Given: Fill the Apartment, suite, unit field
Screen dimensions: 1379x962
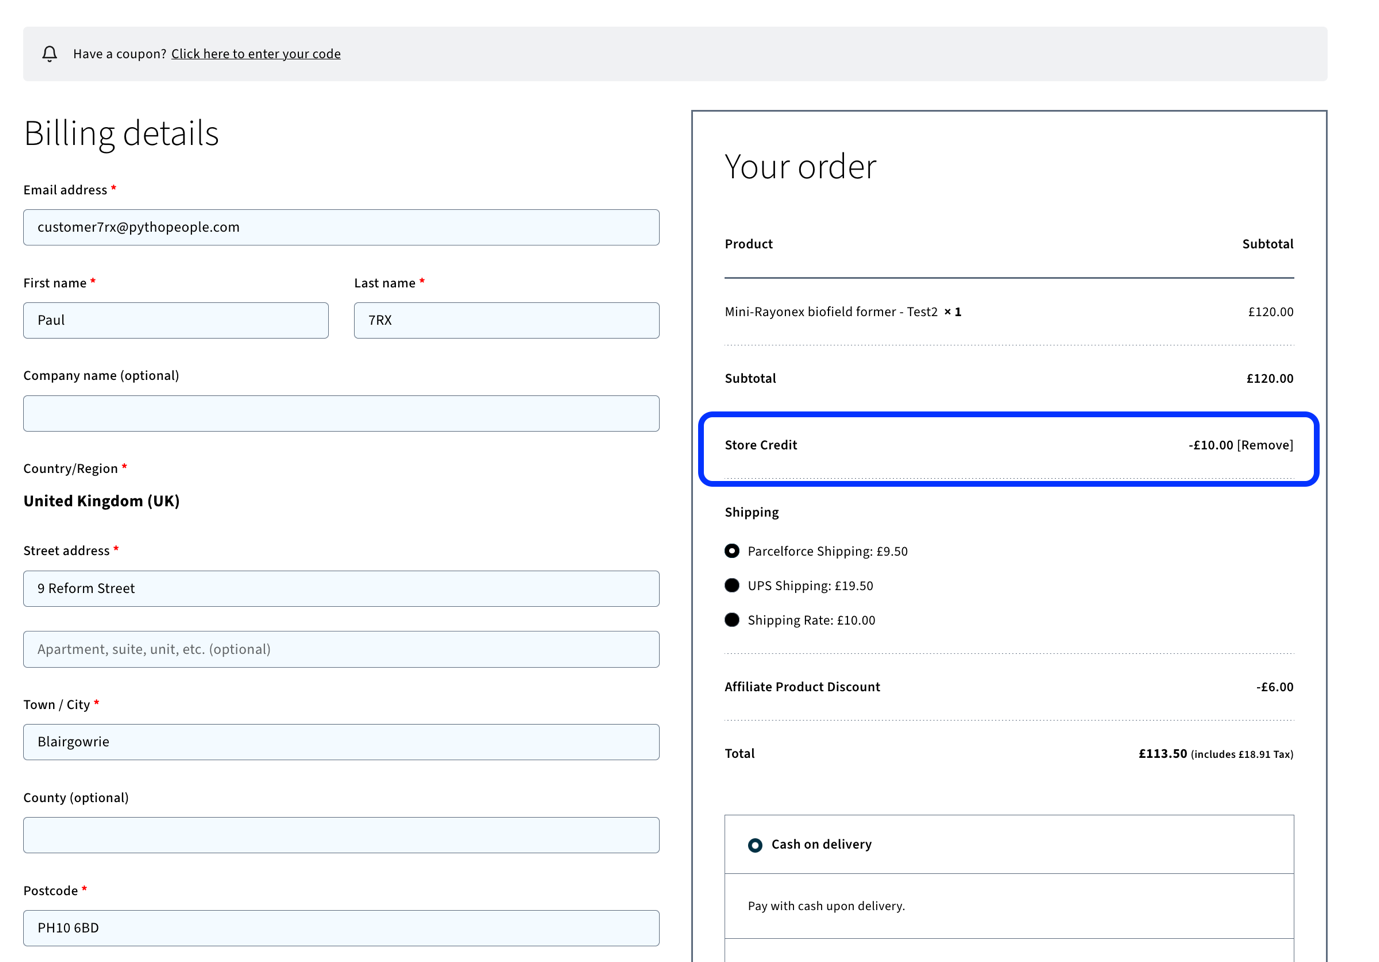Looking at the screenshot, I should [341, 649].
